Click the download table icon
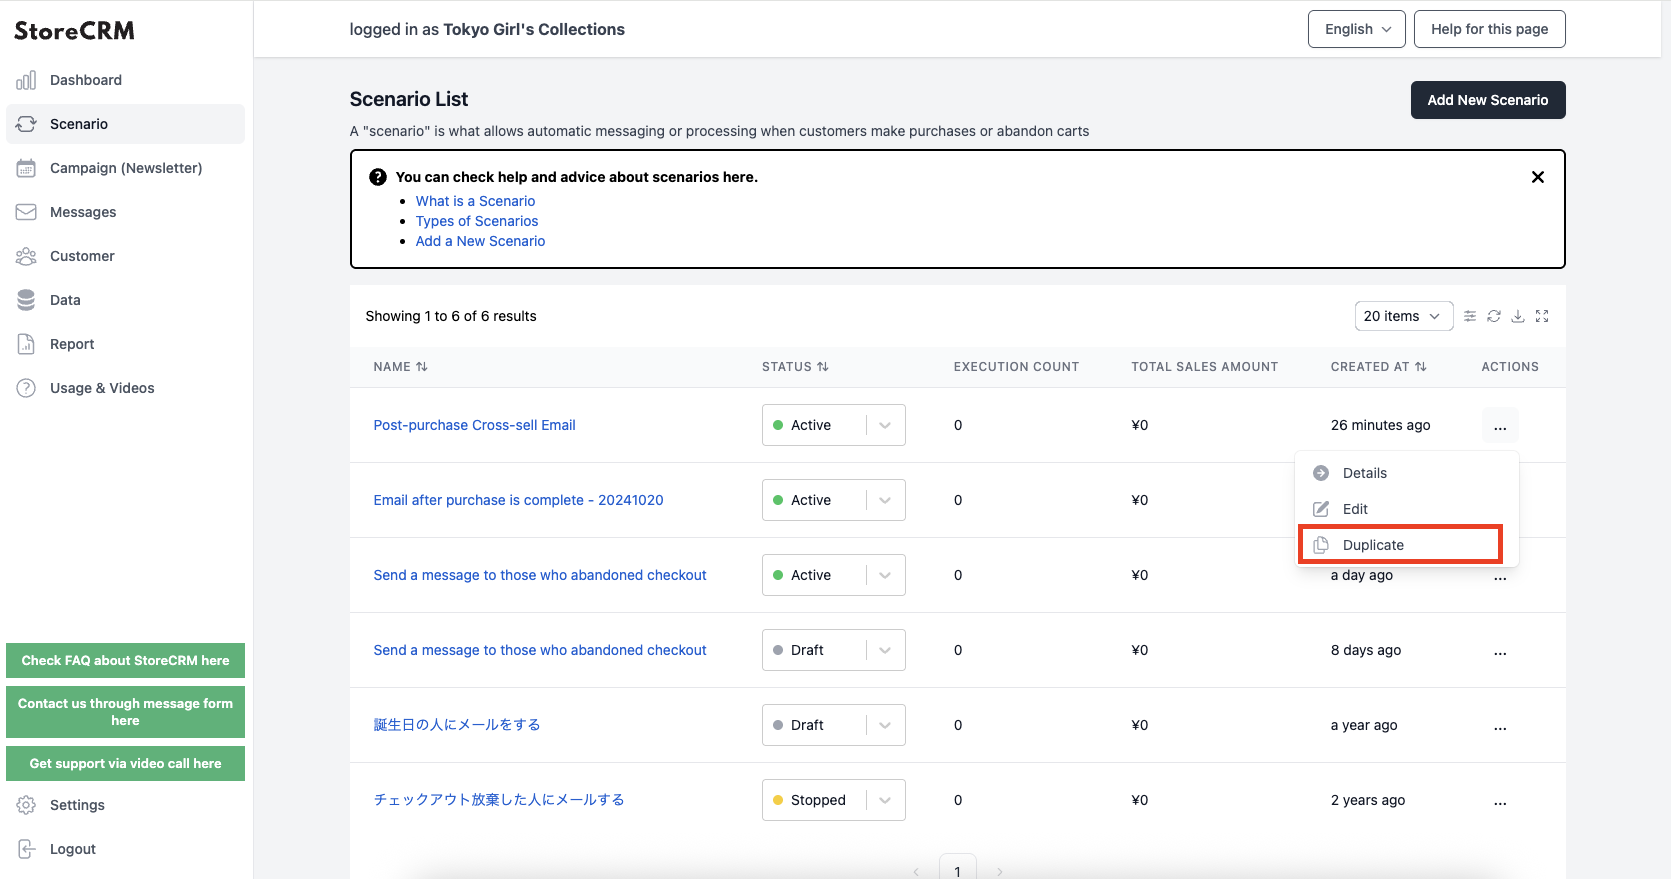Image resolution: width=1671 pixels, height=879 pixels. click(x=1518, y=316)
